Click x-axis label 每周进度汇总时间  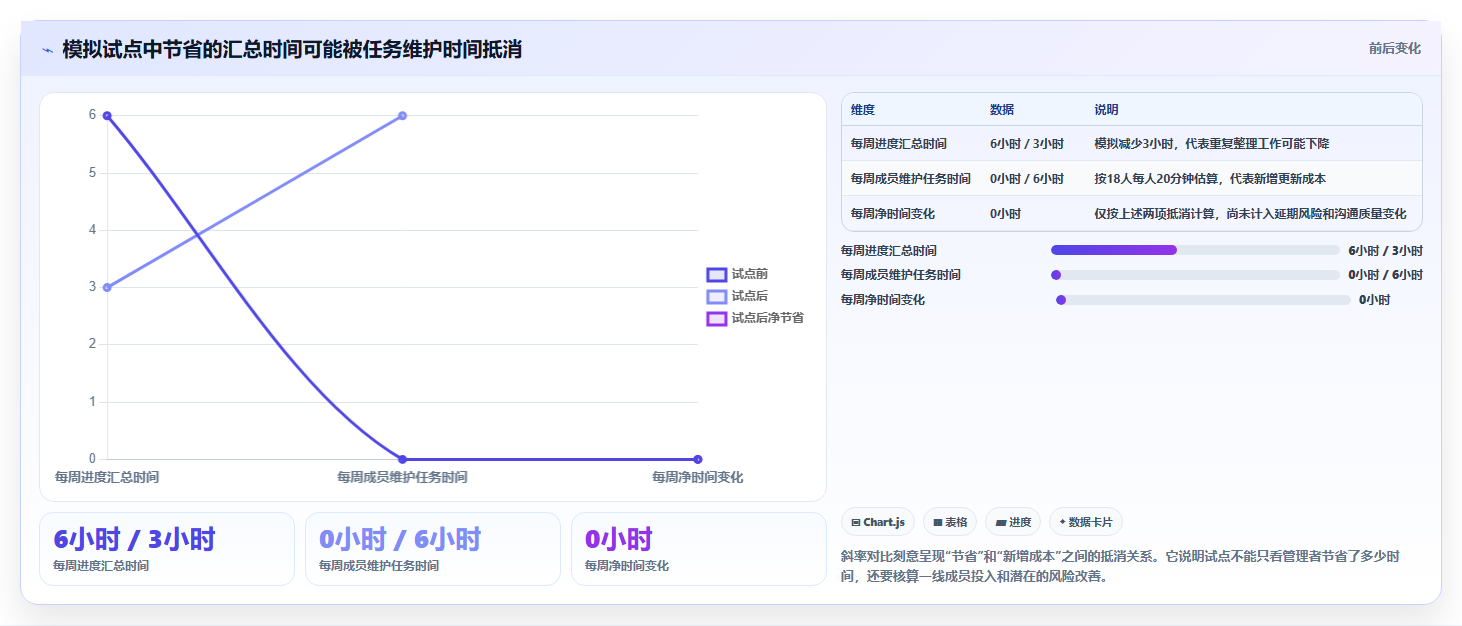tap(107, 478)
